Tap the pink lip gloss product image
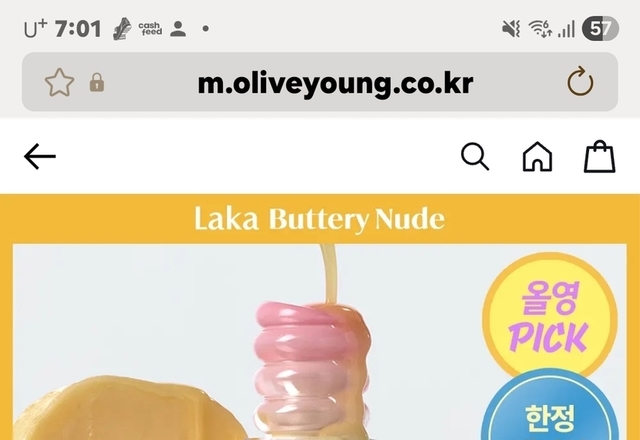640x440 pixels. click(x=312, y=369)
